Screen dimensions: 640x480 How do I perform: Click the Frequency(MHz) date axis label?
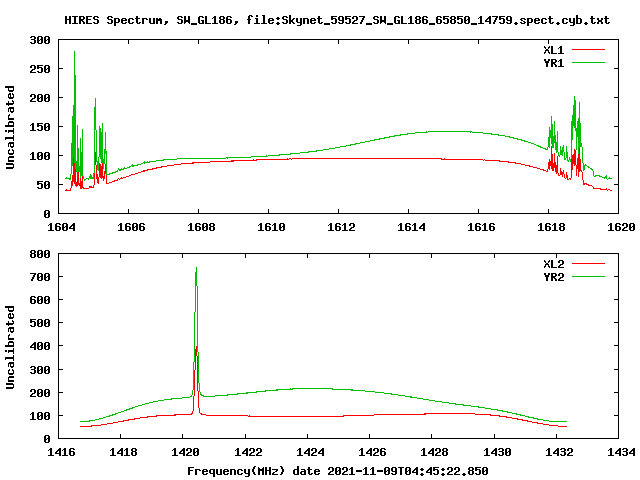(x=338, y=471)
